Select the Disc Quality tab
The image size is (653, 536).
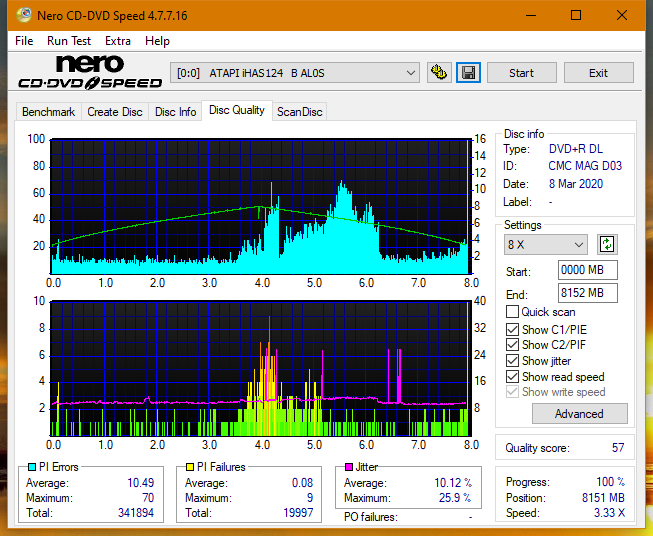click(237, 110)
